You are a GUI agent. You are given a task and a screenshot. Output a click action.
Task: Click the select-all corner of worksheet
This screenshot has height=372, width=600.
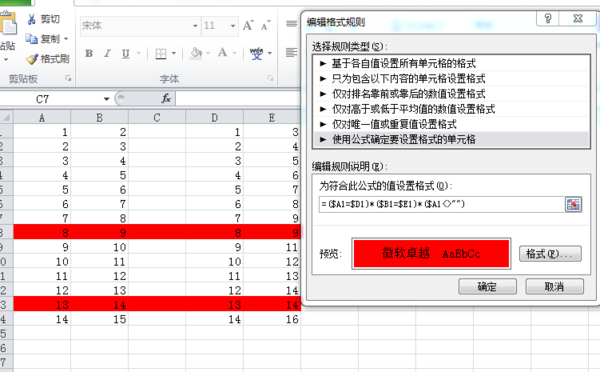[7, 117]
